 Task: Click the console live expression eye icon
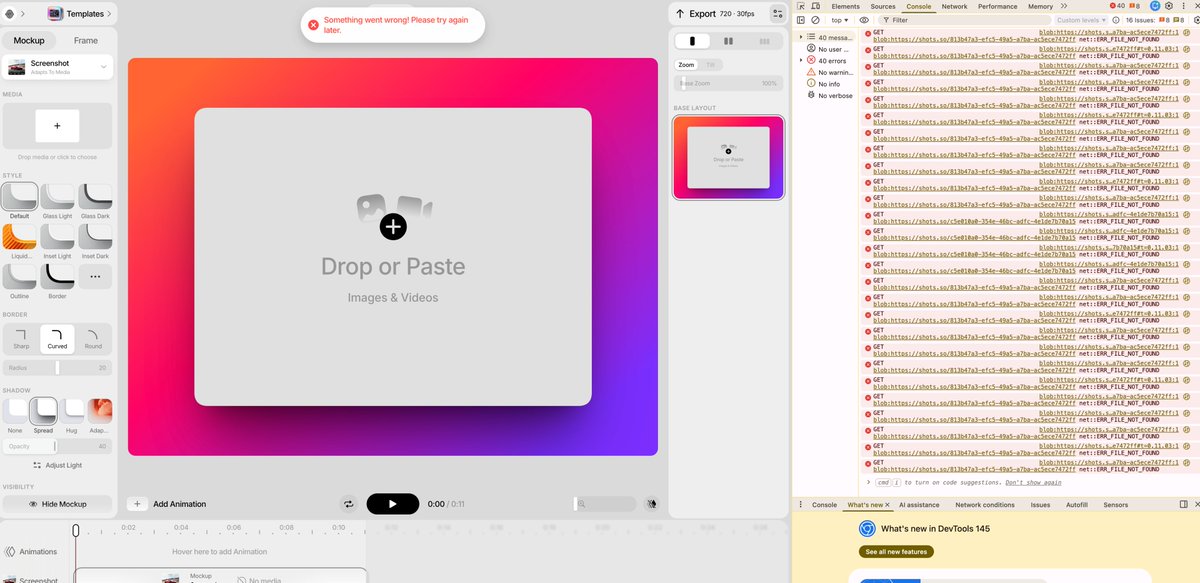[x=863, y=19]
